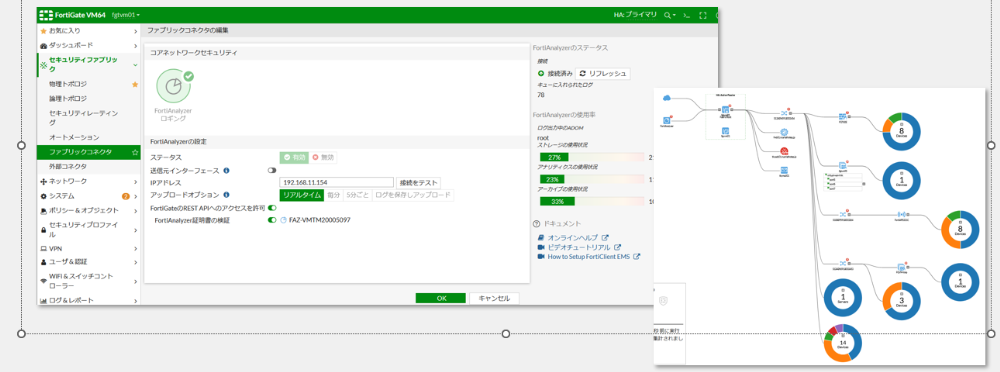The width and height of the screenshot is (1000, 372).
Task: Click the fullscreen icon in header
Action: 703,15
